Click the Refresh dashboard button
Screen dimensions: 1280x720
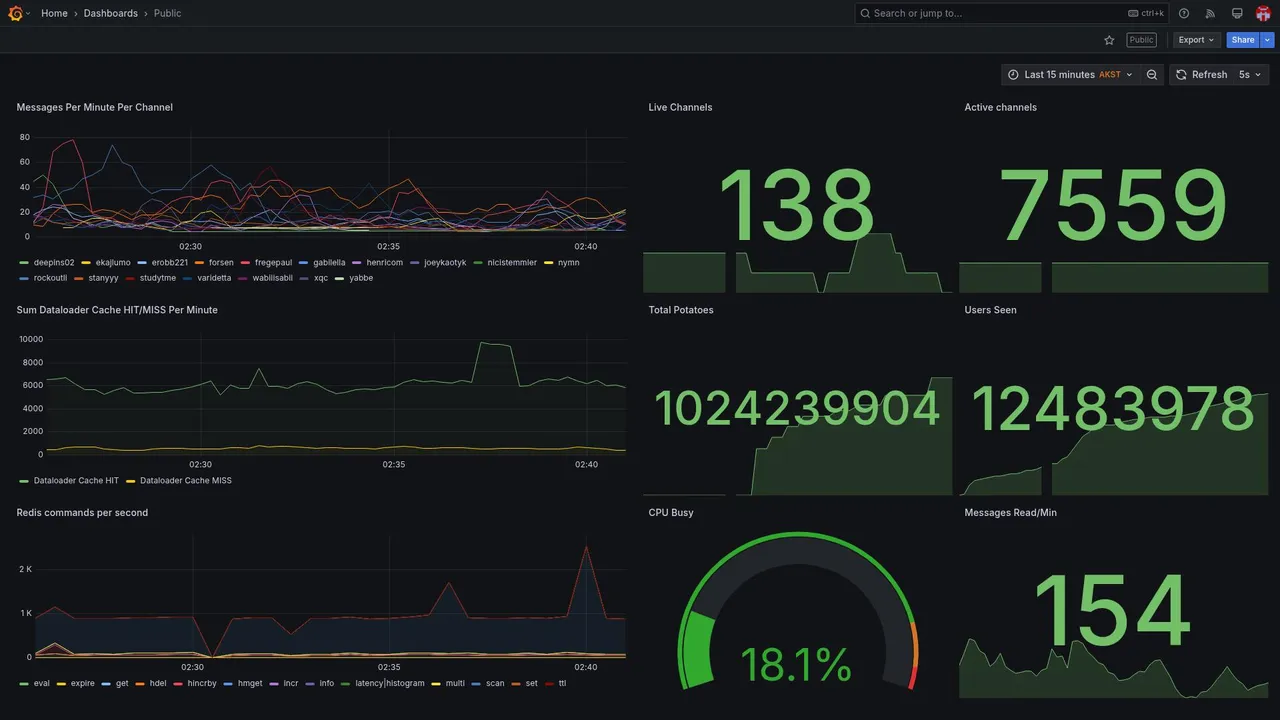(x=1200, y=75)
